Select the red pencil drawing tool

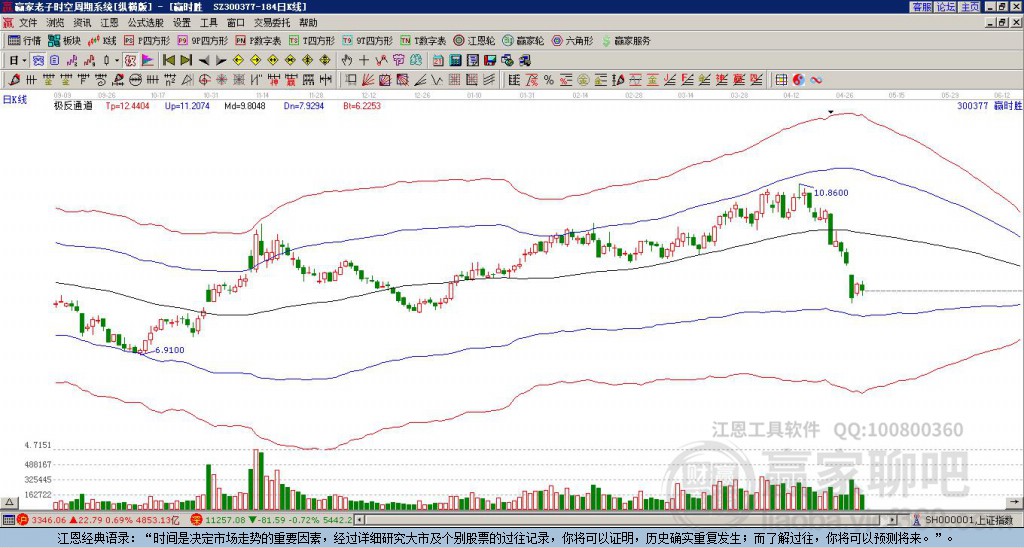tap(13, 80)
